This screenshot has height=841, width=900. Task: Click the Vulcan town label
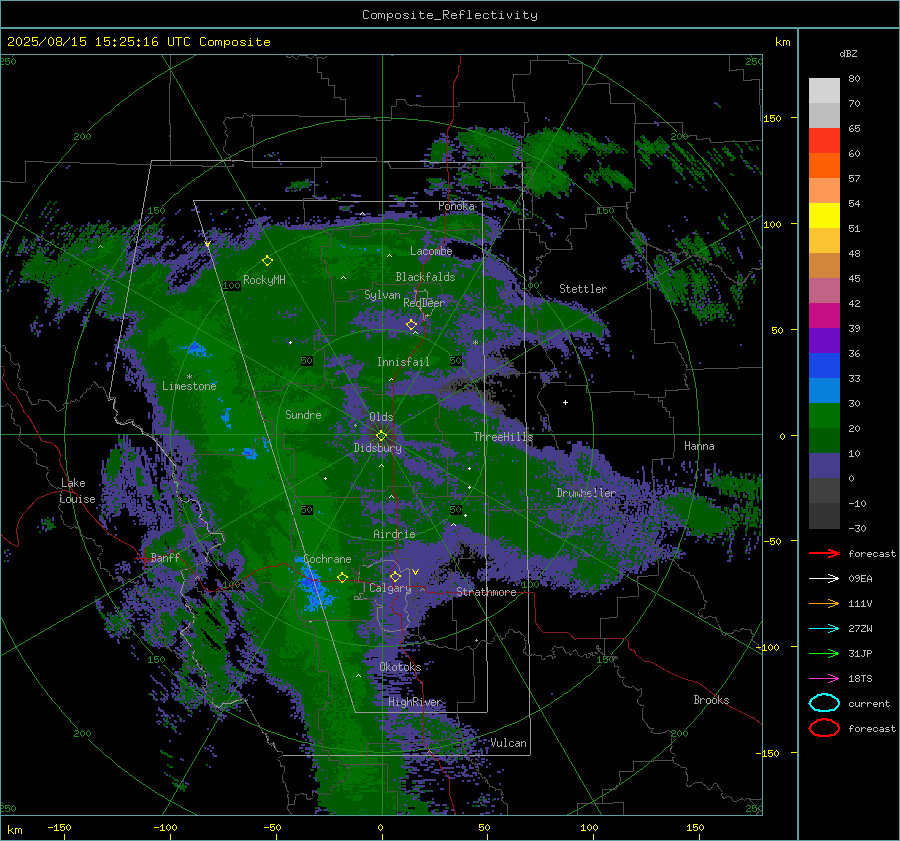point(509,743)
